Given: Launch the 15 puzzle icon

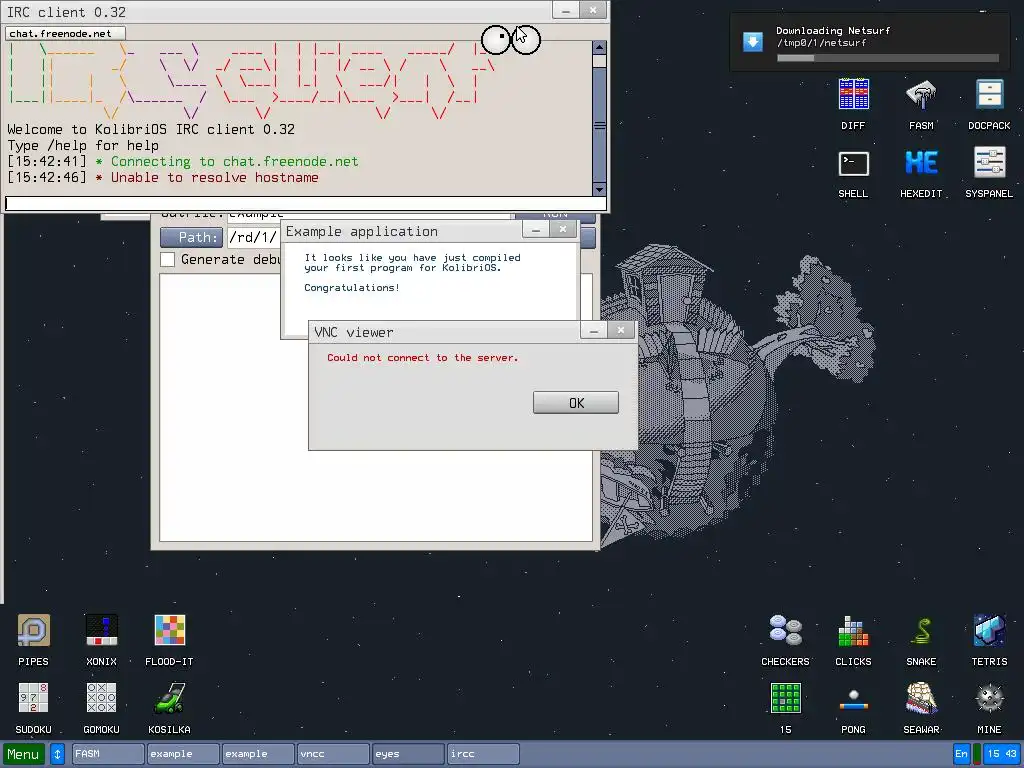Looking at the screenshot, I should (785, 698).
